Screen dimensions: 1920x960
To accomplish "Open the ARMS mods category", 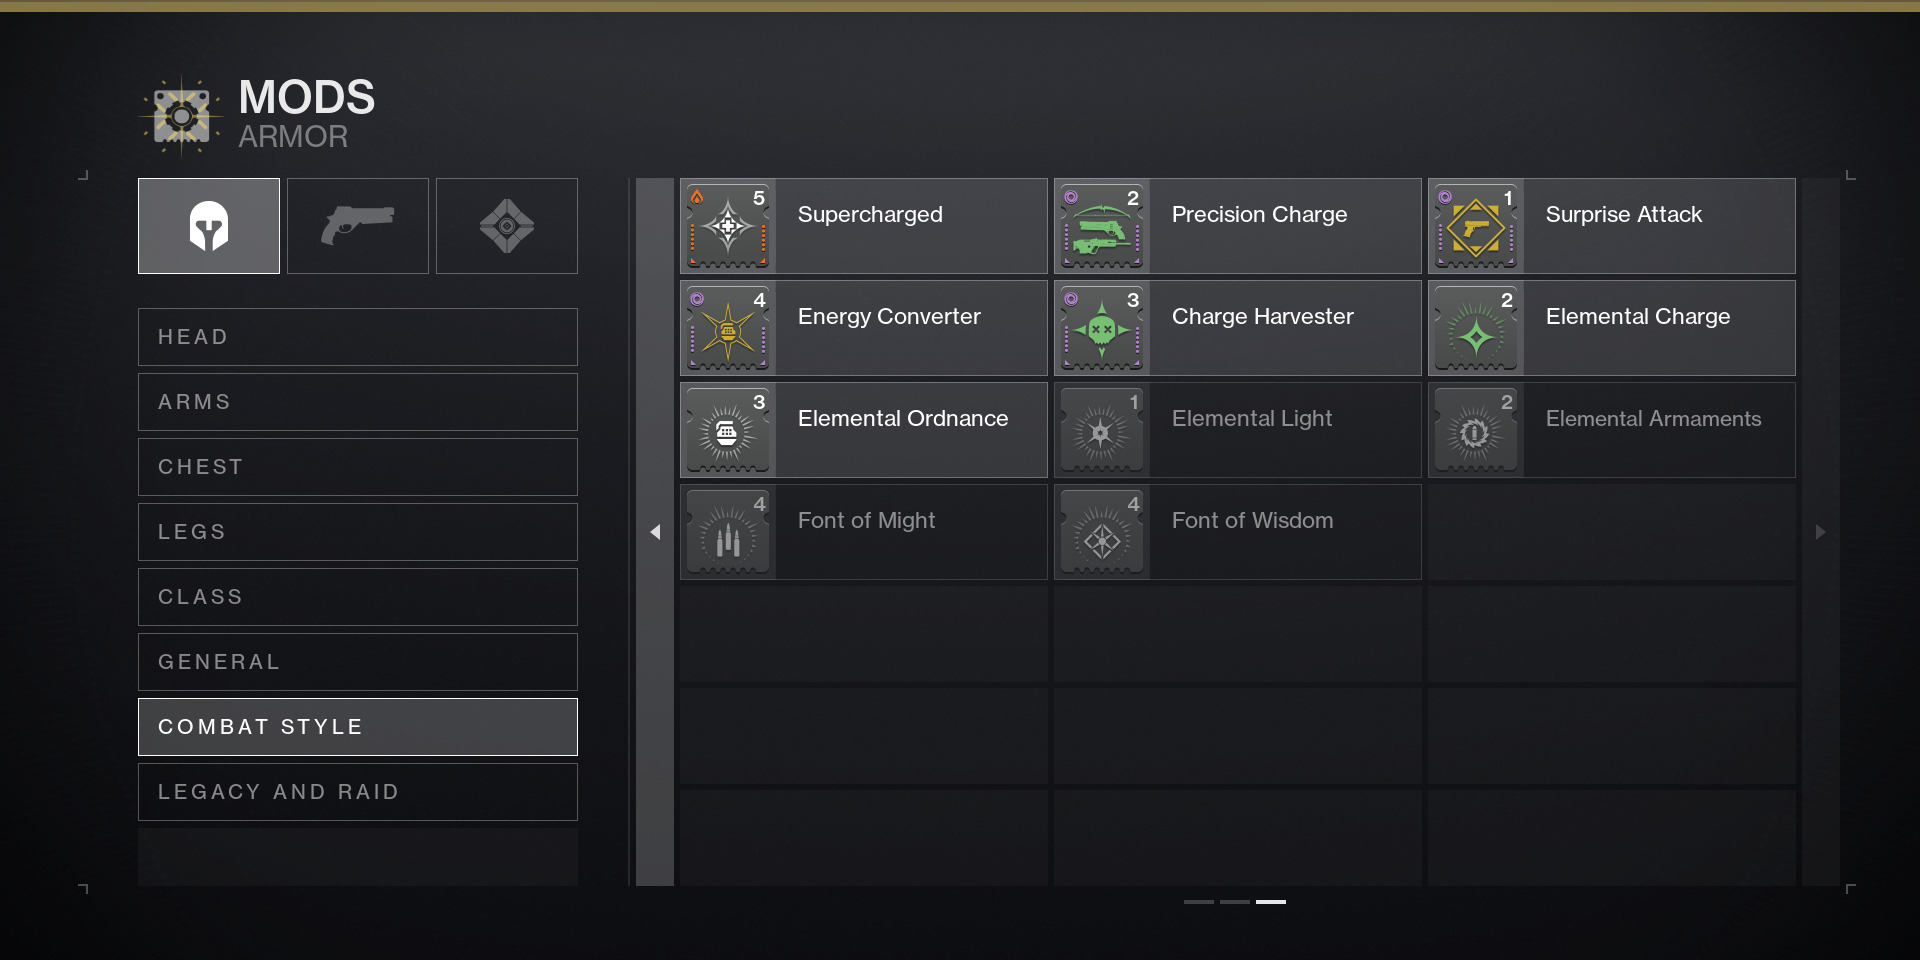I will [x=358, y=402].
